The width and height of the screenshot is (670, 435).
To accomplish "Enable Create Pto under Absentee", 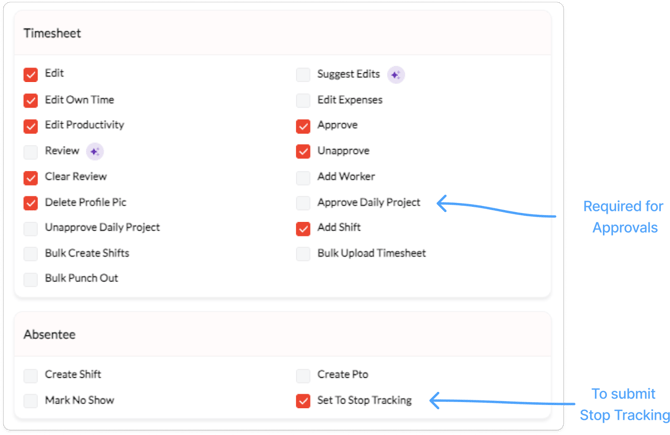I will coord(303,375).
